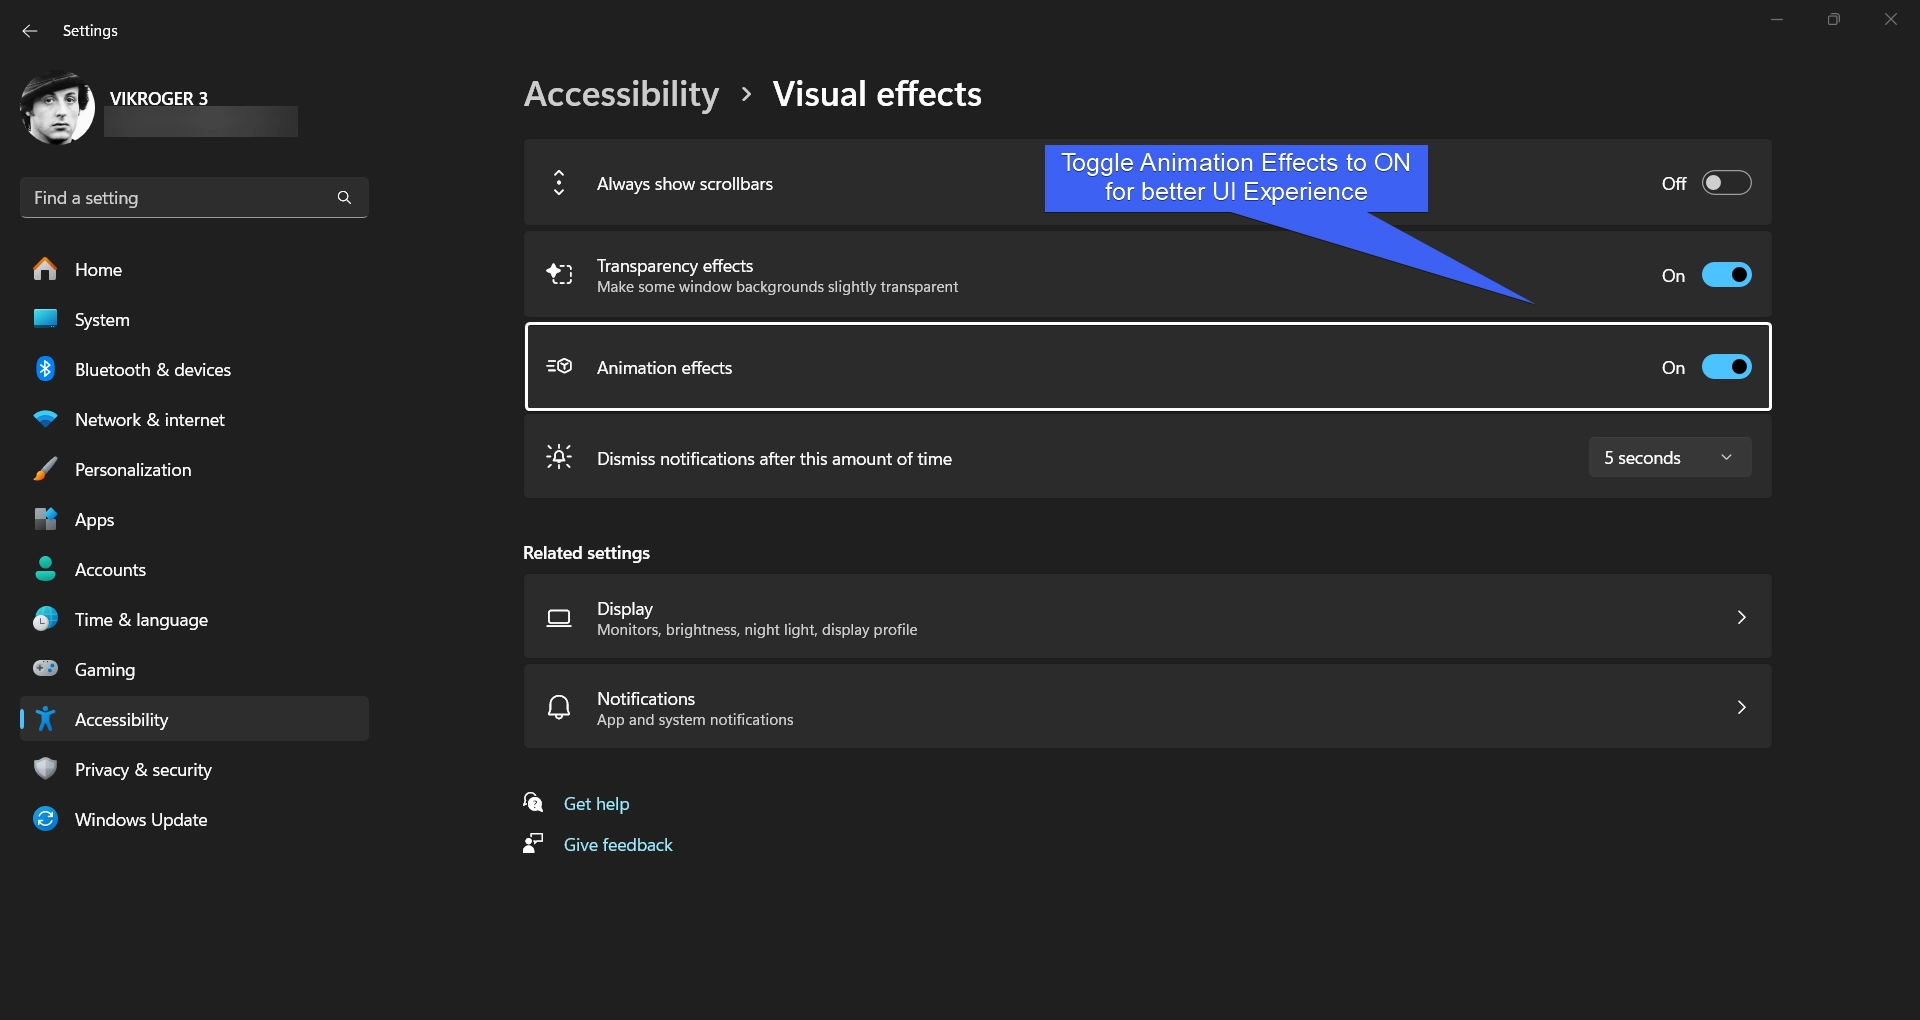Open the 5 seconds dropdown
This screenshot has width=1920, height=1020.
(1669, 457)
